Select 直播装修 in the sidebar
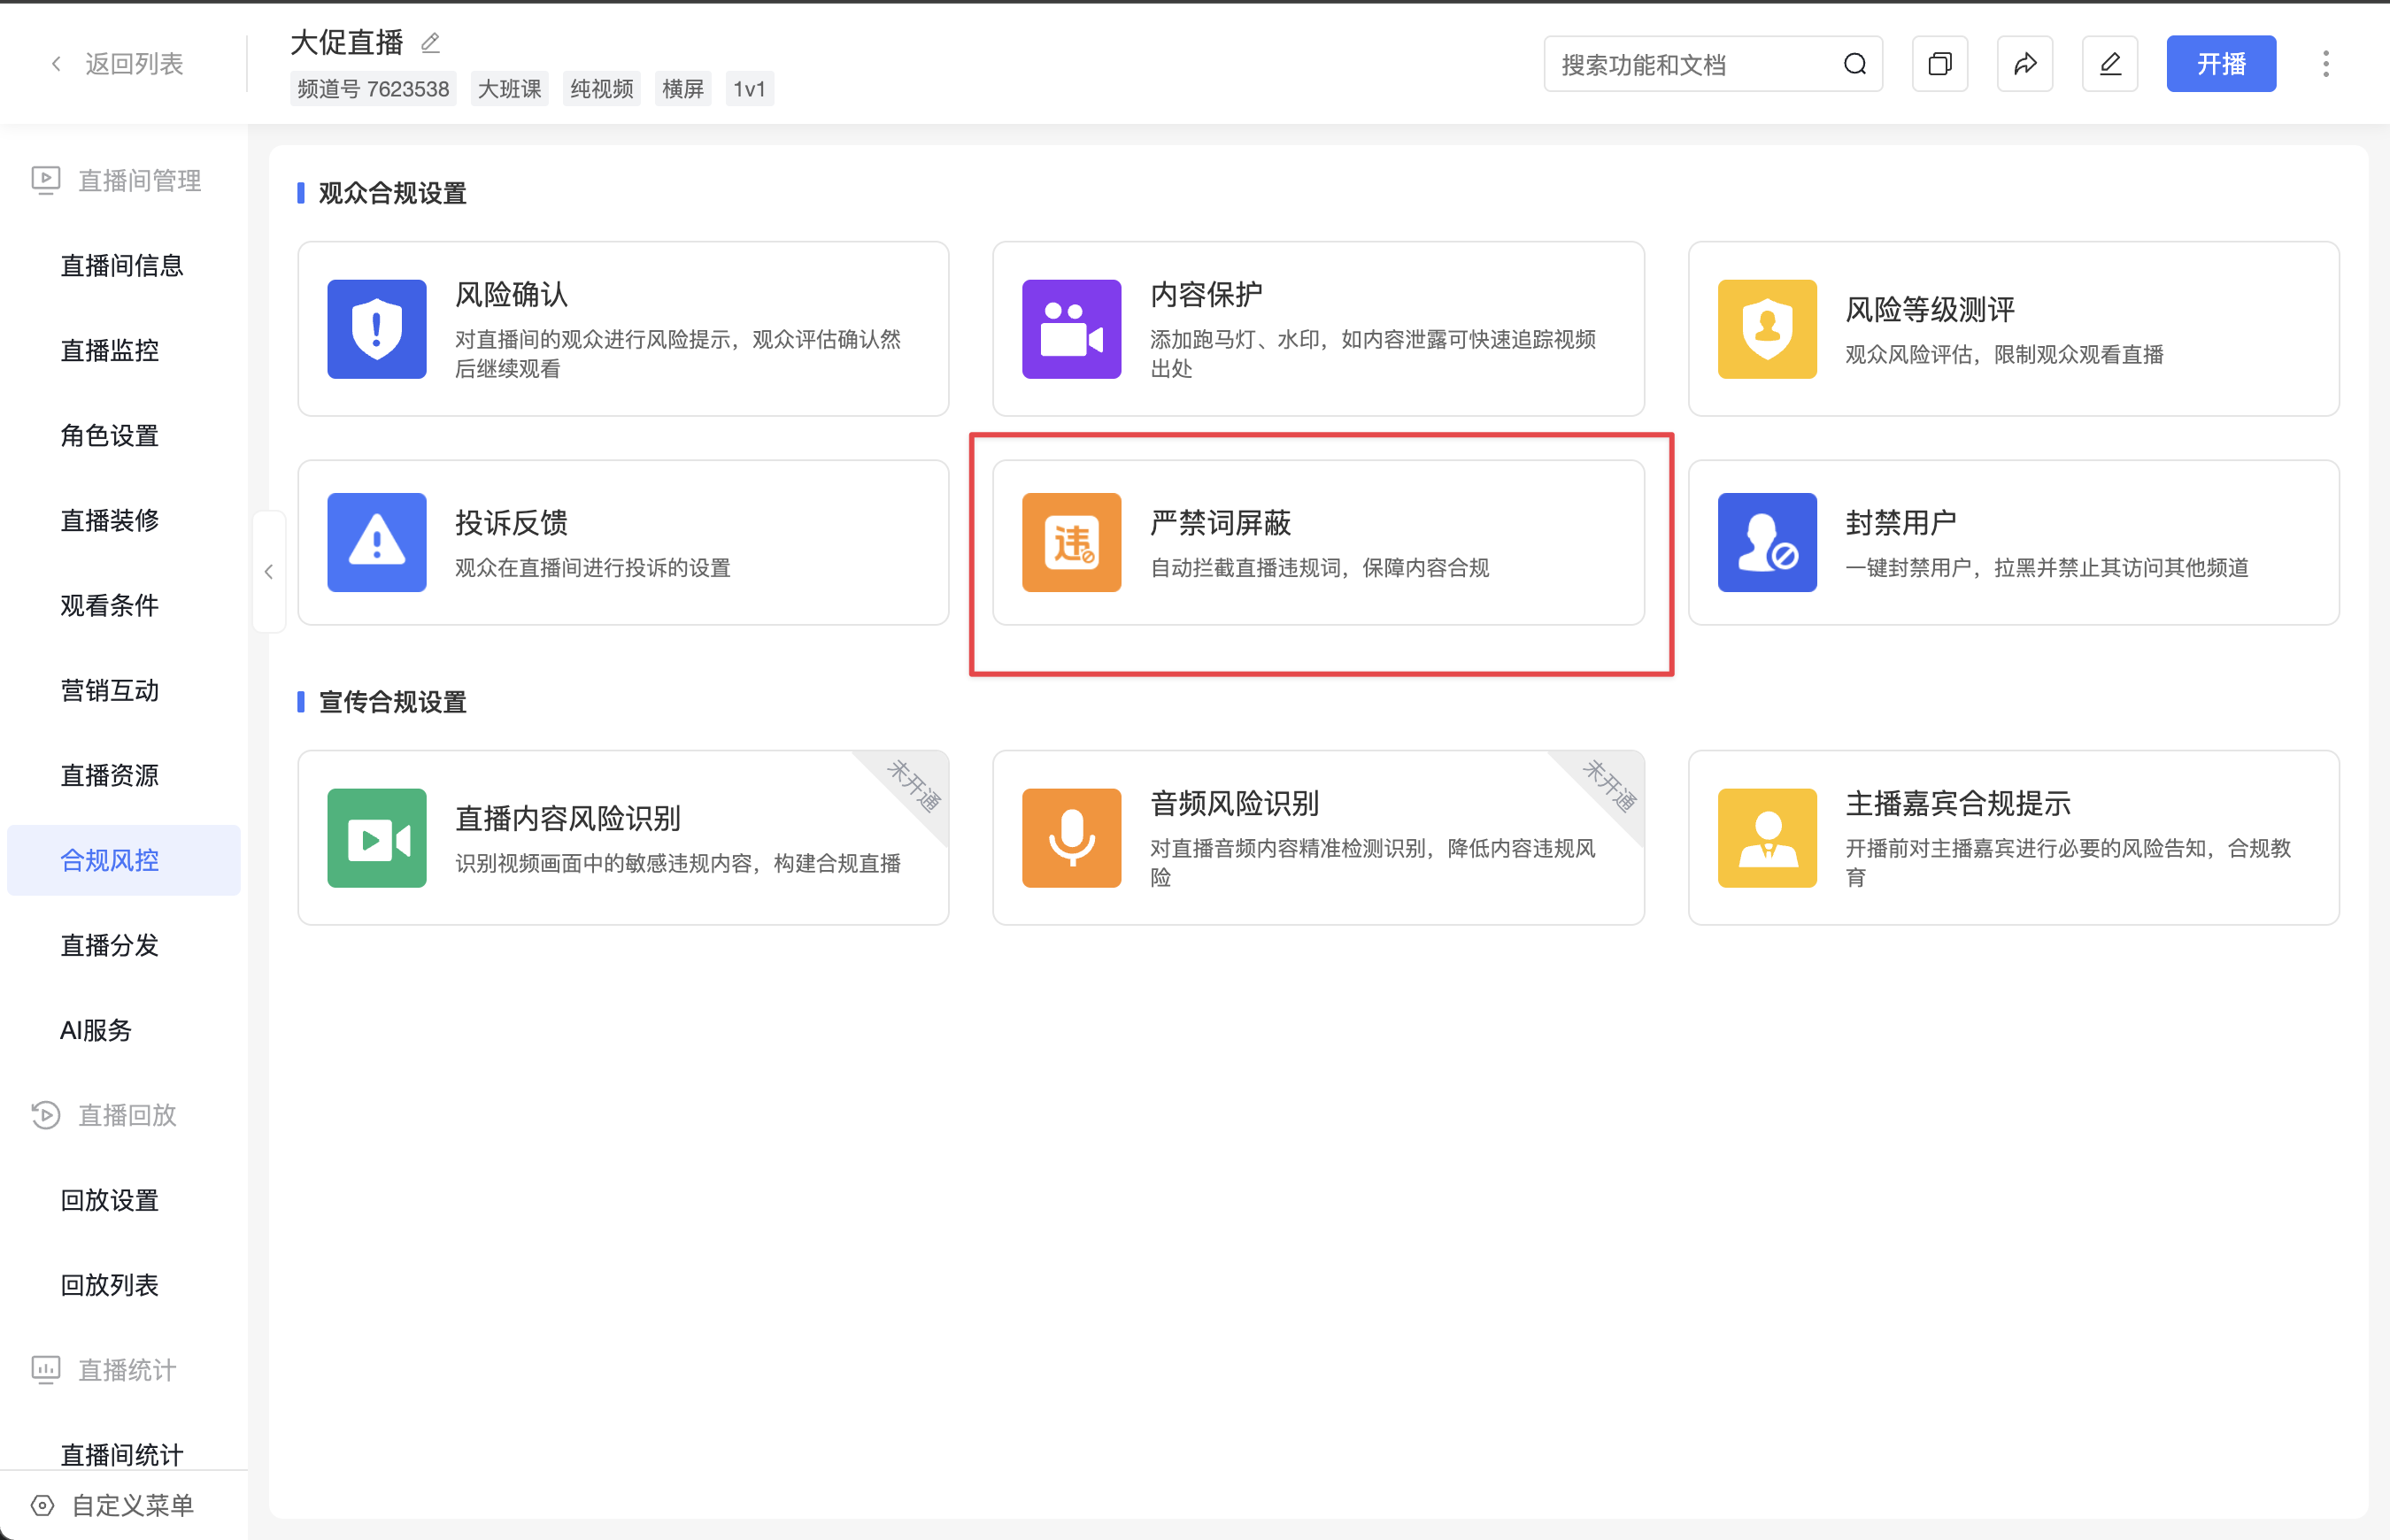The width and height of the screenshot is (2390, 1540). [x=123, y=520]
